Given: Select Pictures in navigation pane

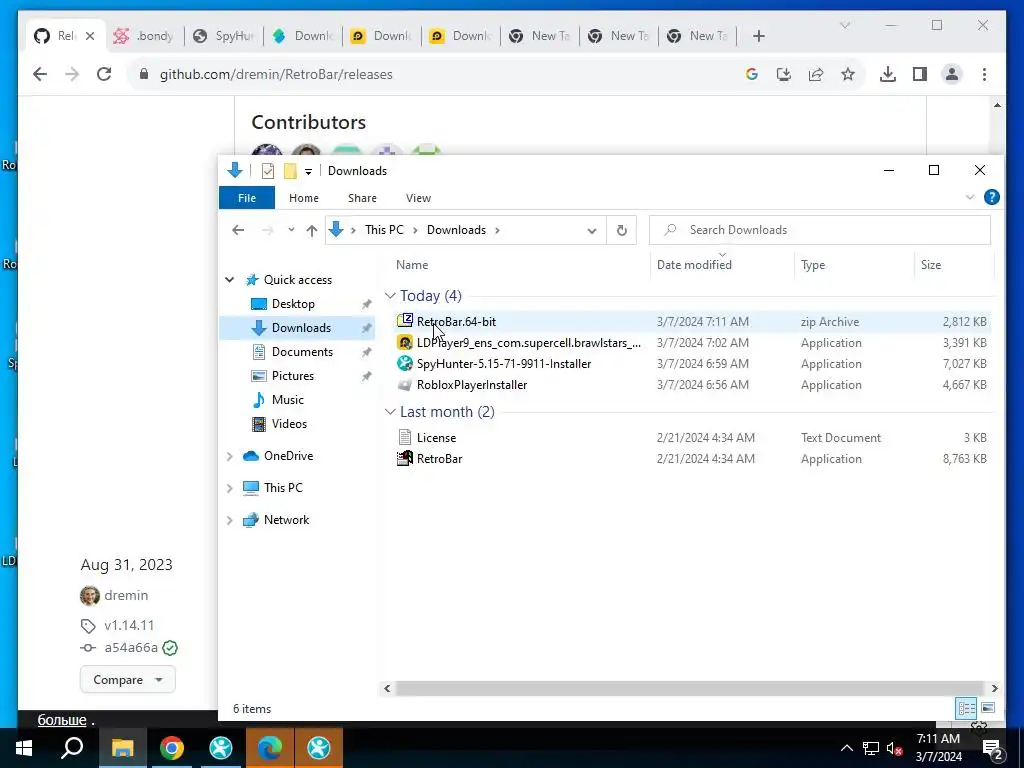Looking at the screenshot, I should (x=293, y=376).
